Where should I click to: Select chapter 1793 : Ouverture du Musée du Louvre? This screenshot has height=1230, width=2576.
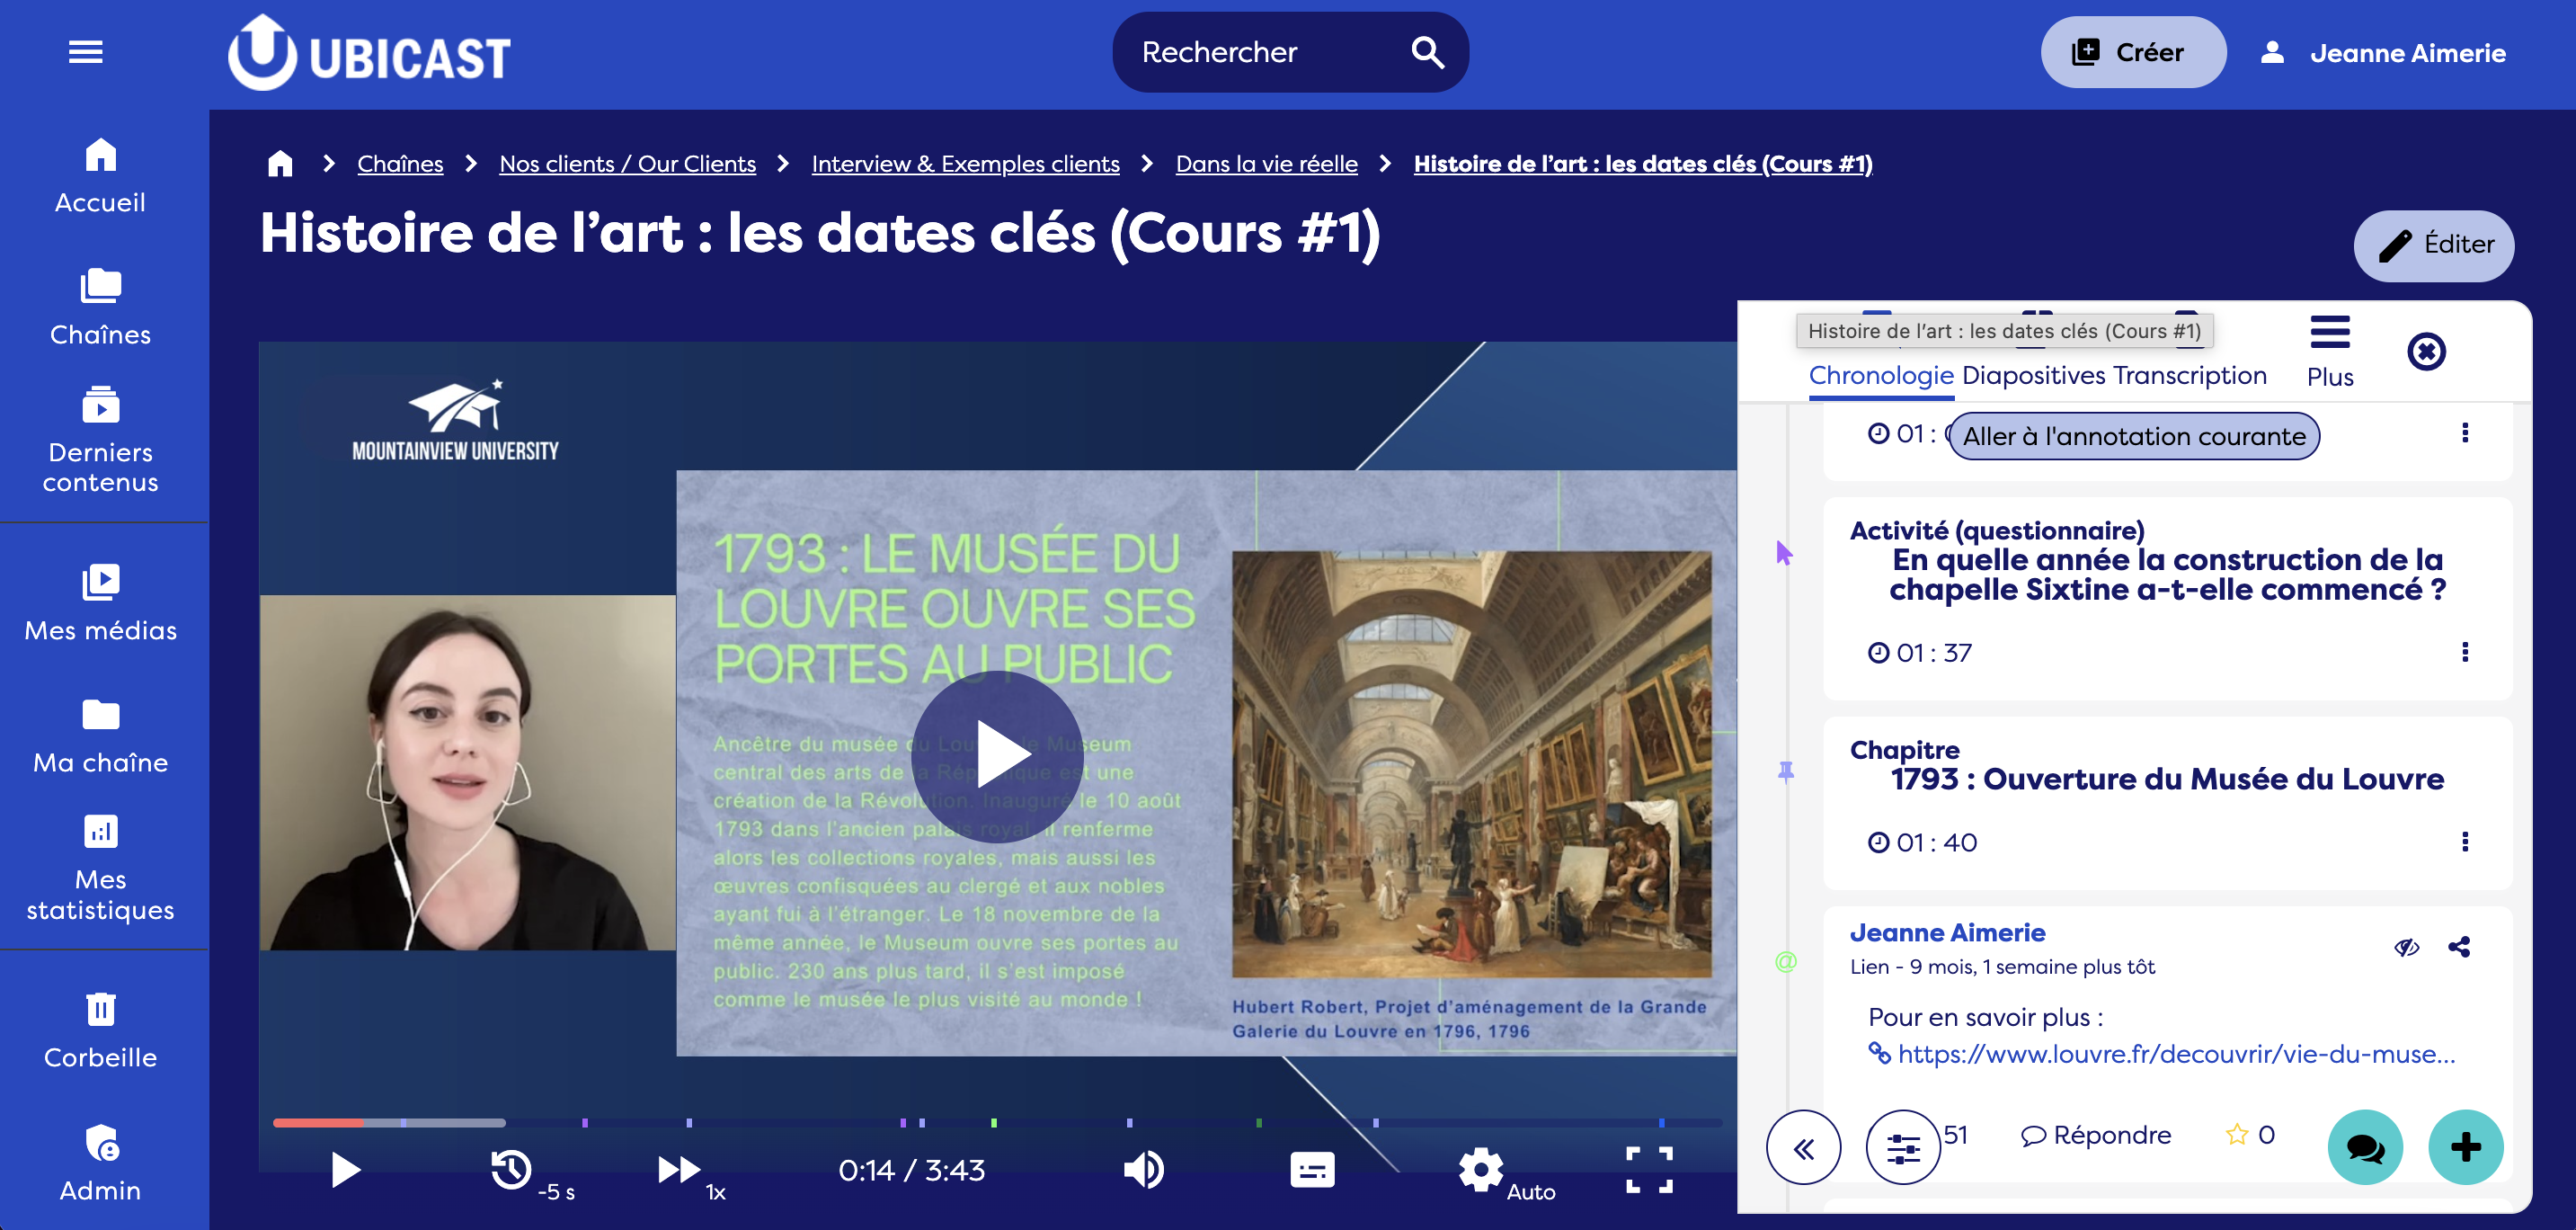pyautogui.click(x=2167, y=779)
